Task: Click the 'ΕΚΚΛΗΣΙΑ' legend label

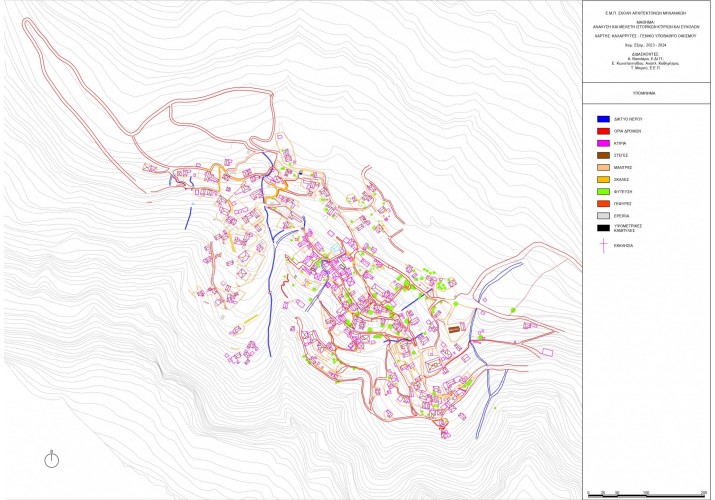Action: coord(623,246)
